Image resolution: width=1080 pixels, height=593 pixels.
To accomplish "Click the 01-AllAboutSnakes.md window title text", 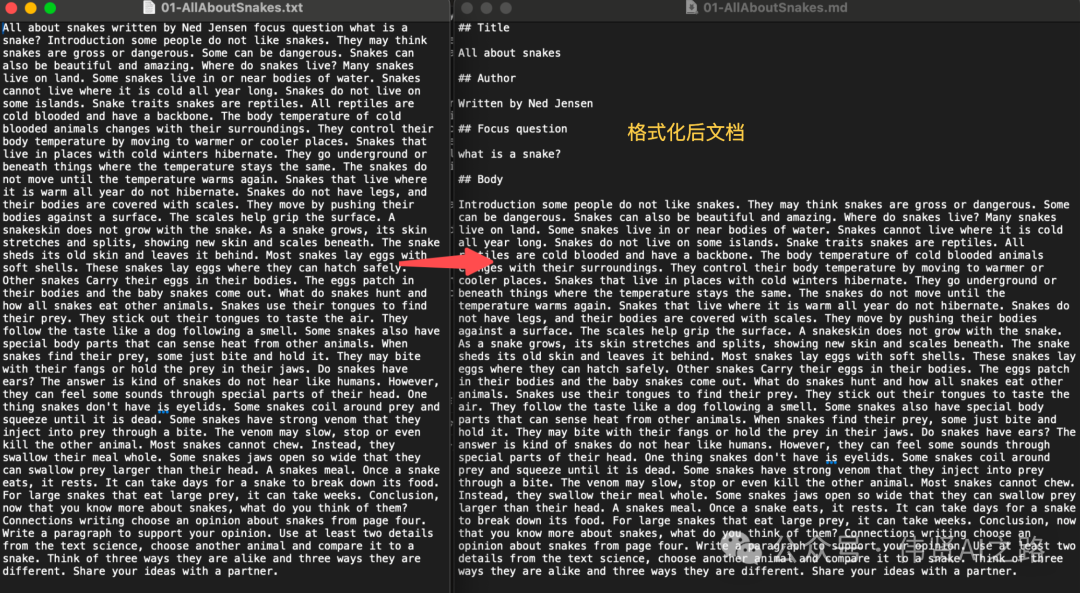I will (x=775, y=8).
